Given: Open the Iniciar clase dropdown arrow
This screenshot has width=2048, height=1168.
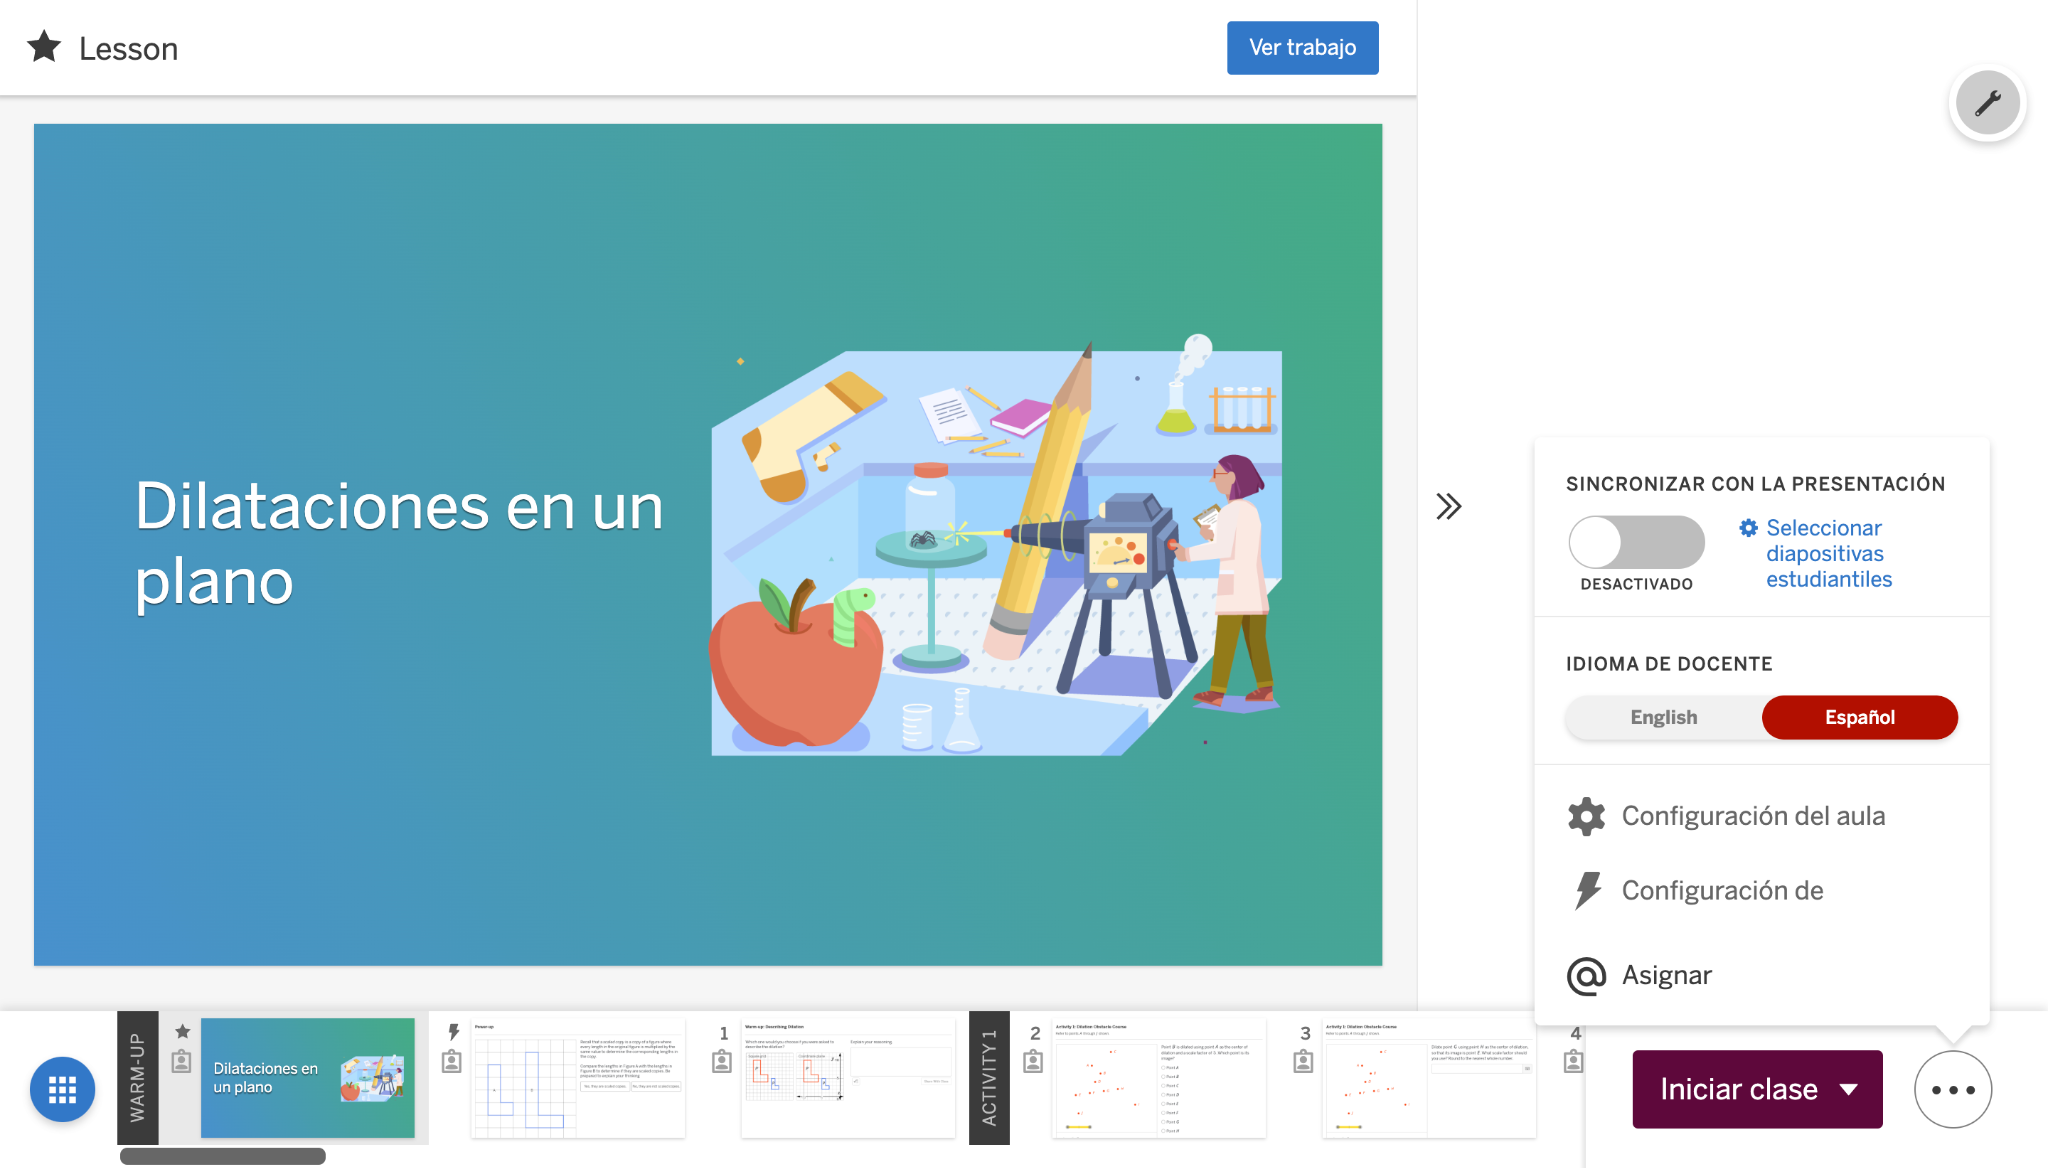Looking at the screenshot, I should [x=1851, y=1089].
